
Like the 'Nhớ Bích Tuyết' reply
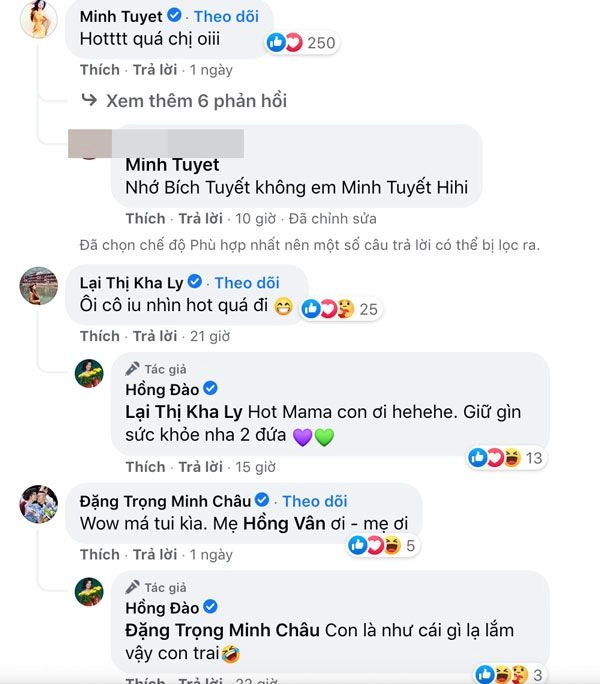point(145,219)
